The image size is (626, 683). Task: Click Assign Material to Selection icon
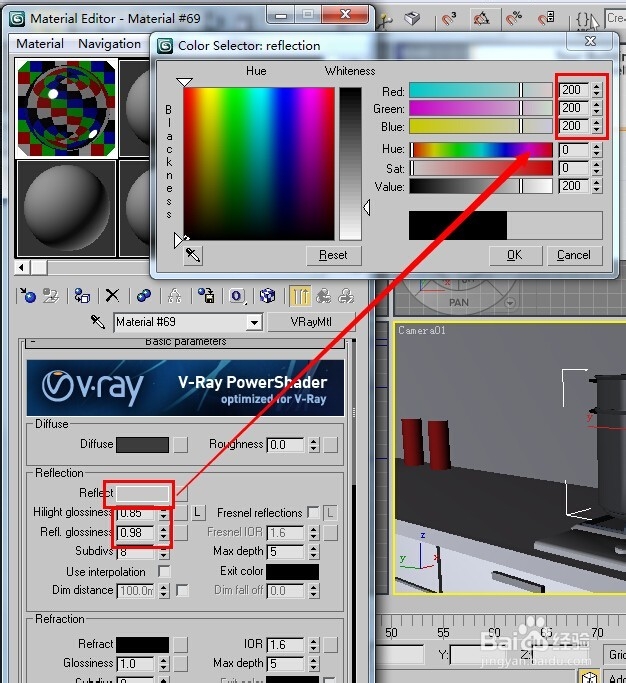[x=82, y=296]
